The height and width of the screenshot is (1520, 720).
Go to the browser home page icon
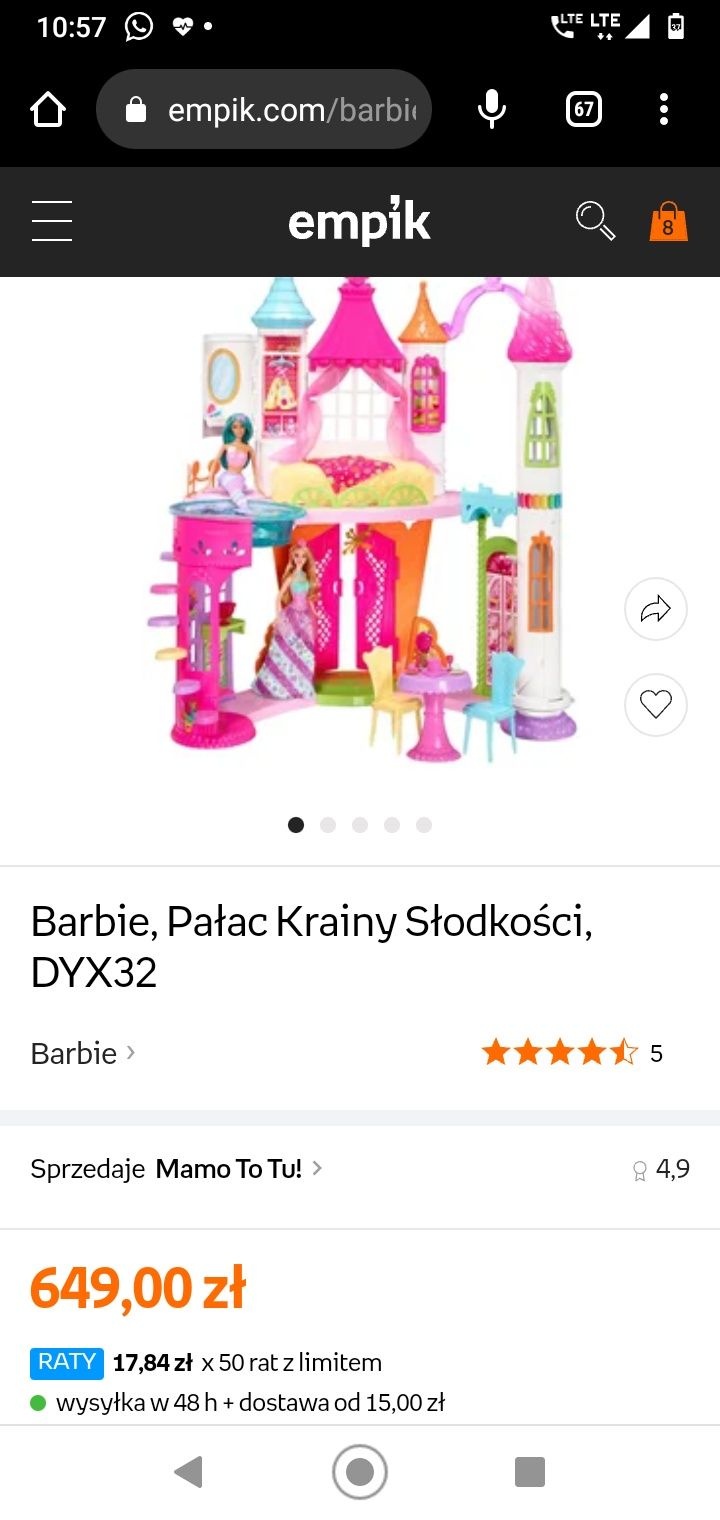point(48,109)
